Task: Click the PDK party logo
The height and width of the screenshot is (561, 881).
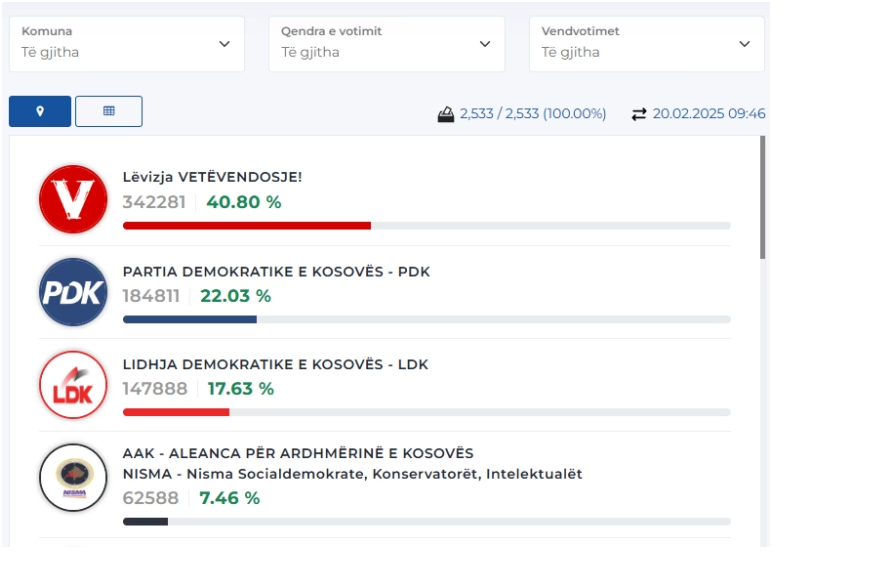Action: [73, 292]
